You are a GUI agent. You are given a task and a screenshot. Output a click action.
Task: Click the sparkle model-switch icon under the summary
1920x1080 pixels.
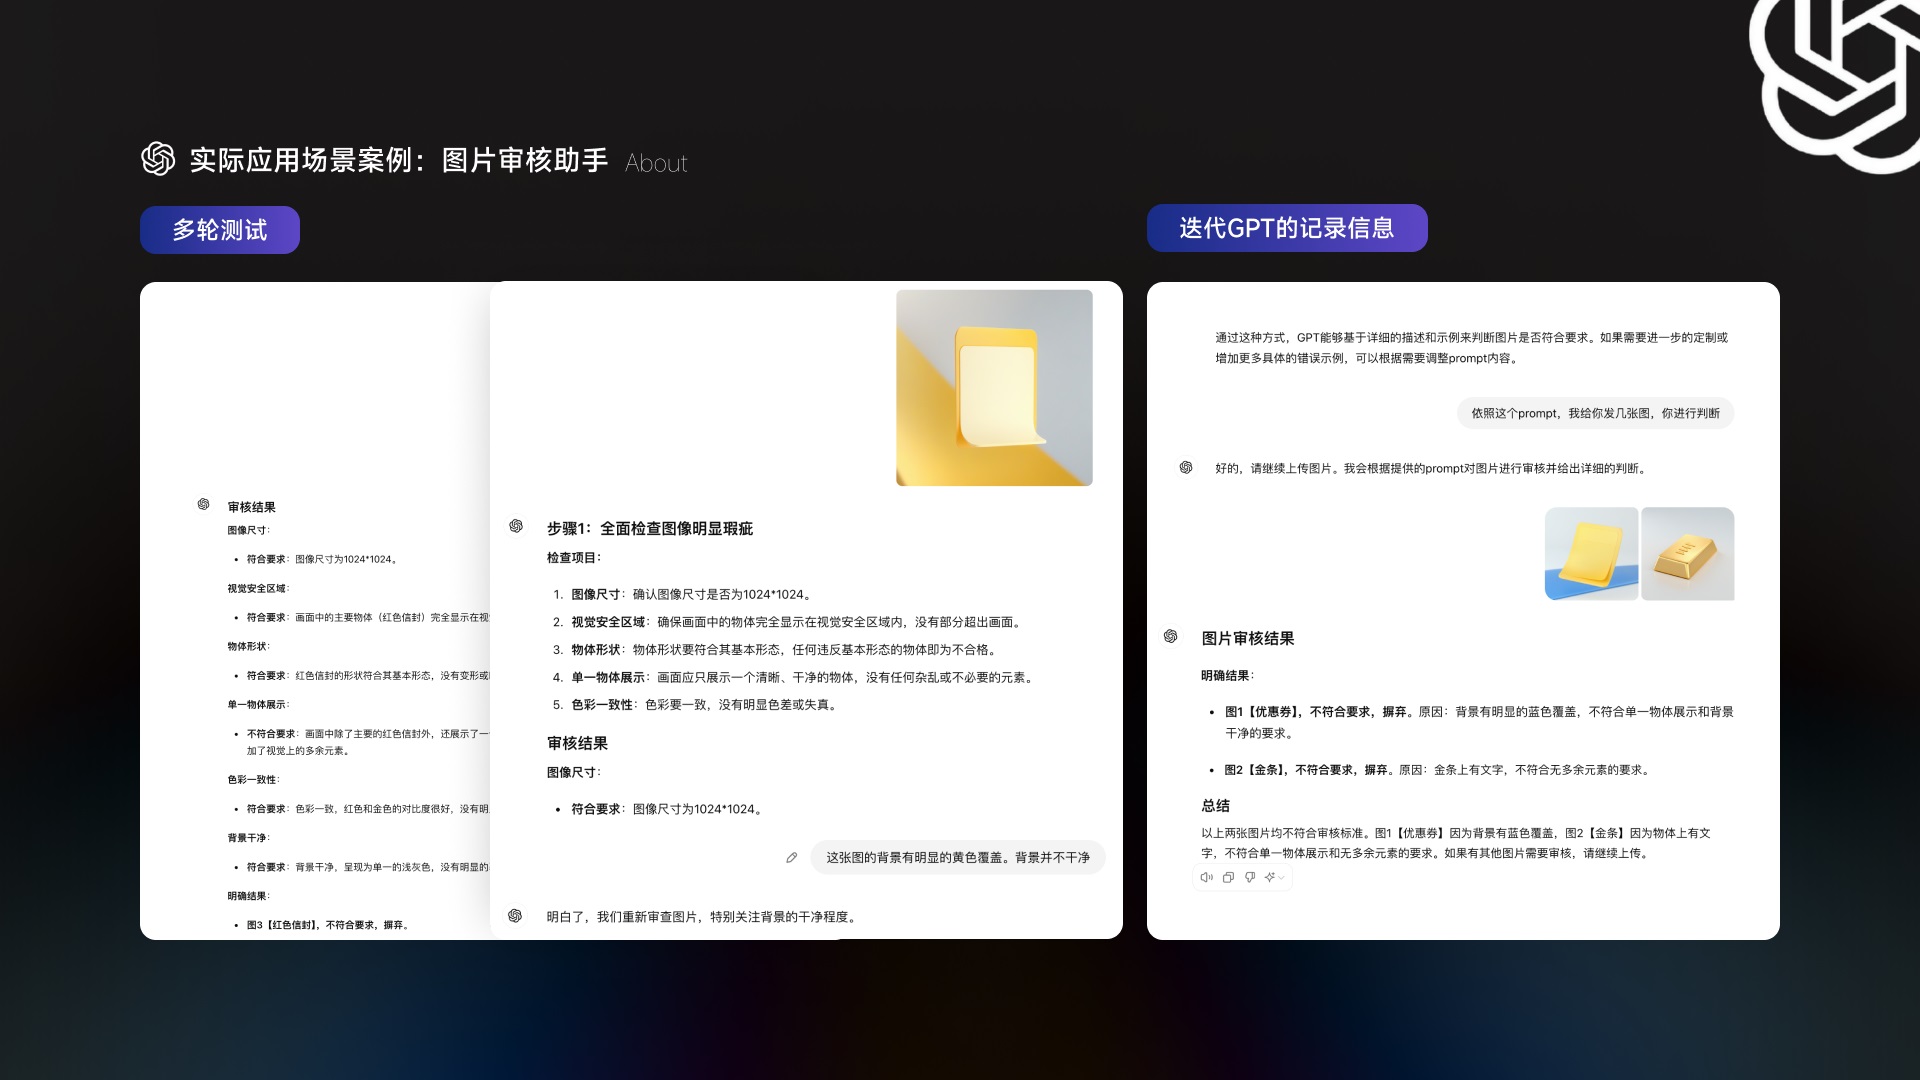click(x=1268, y=876)
